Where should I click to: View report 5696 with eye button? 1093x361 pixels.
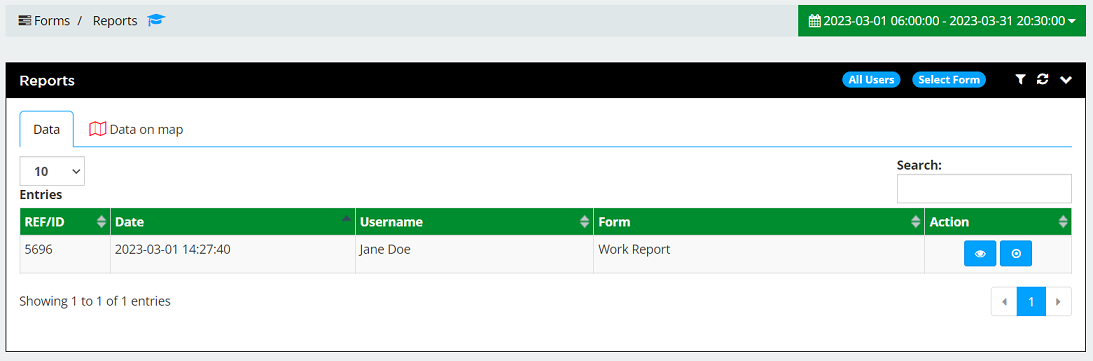980,254
